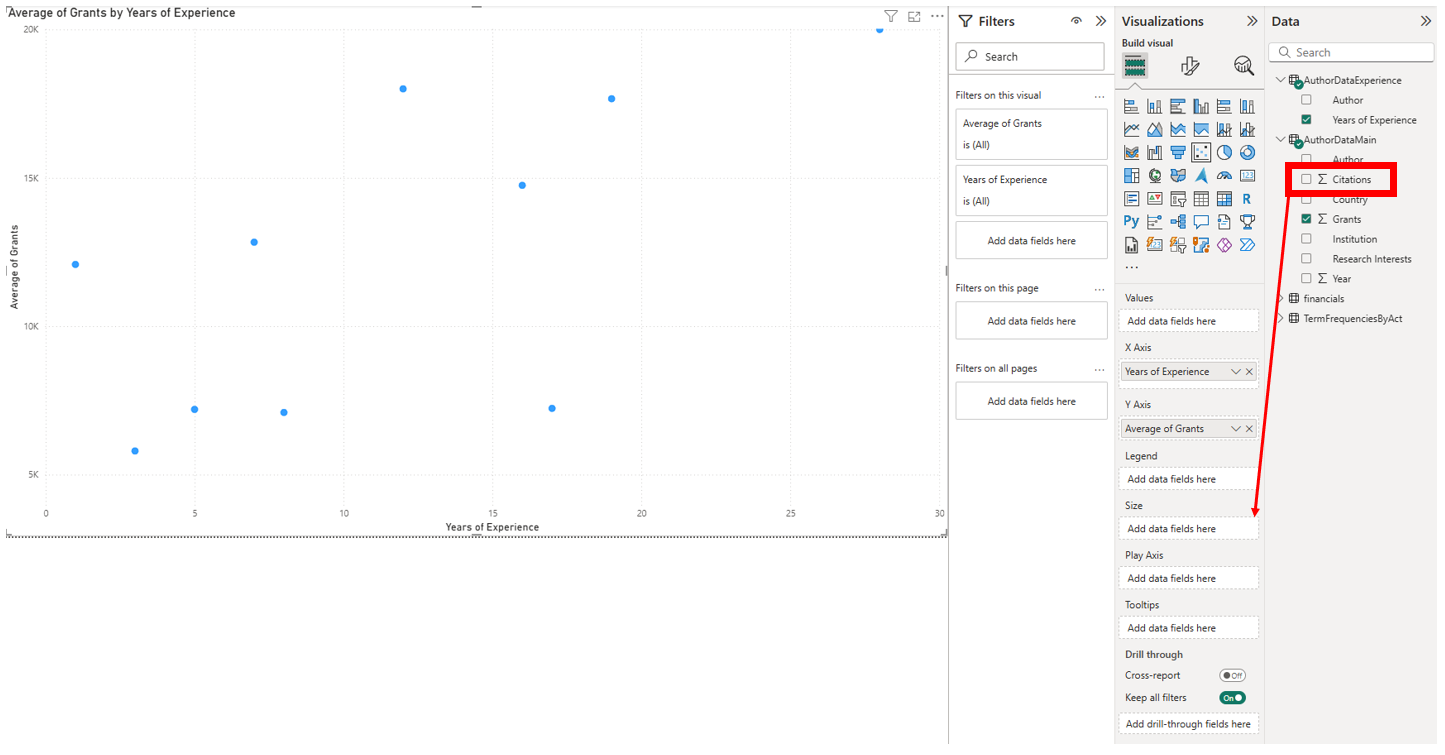The height and width of the screenshot is (755, 1445).
Task: Open the Build visual tab icon
Action: coord(1134,67)
